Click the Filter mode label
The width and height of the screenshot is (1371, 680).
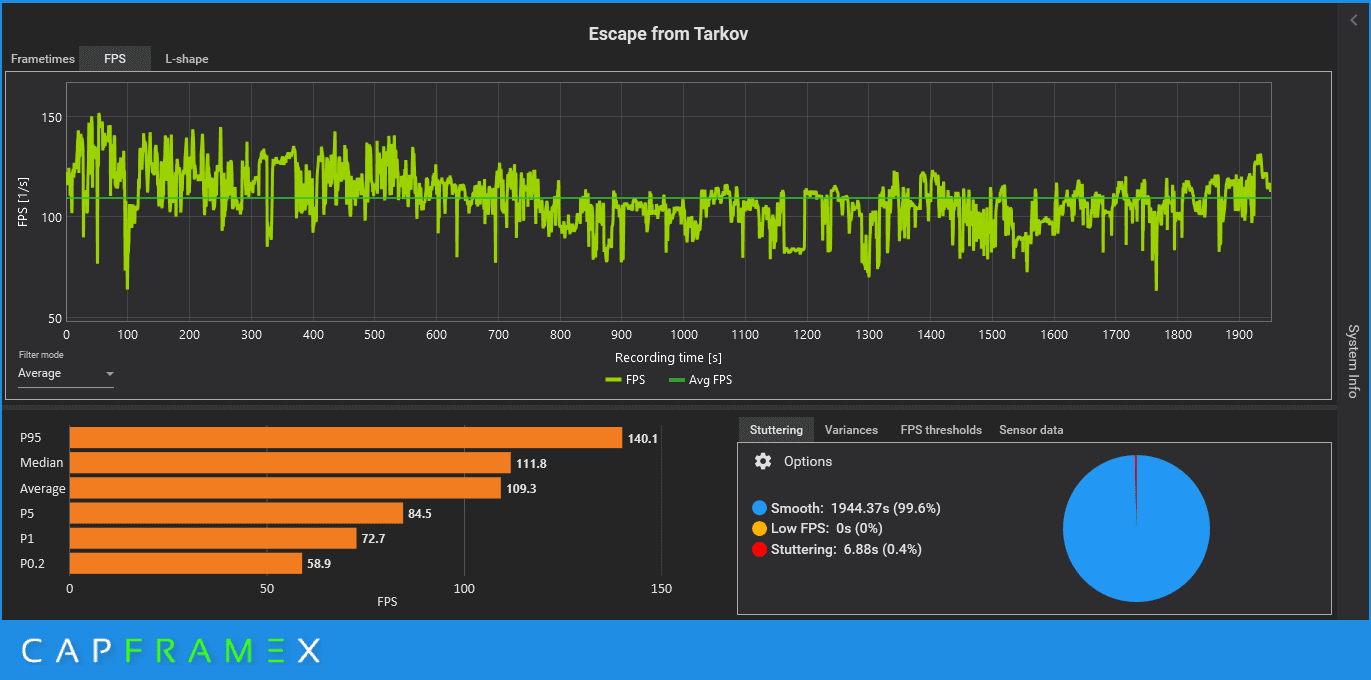coord(41,355)
